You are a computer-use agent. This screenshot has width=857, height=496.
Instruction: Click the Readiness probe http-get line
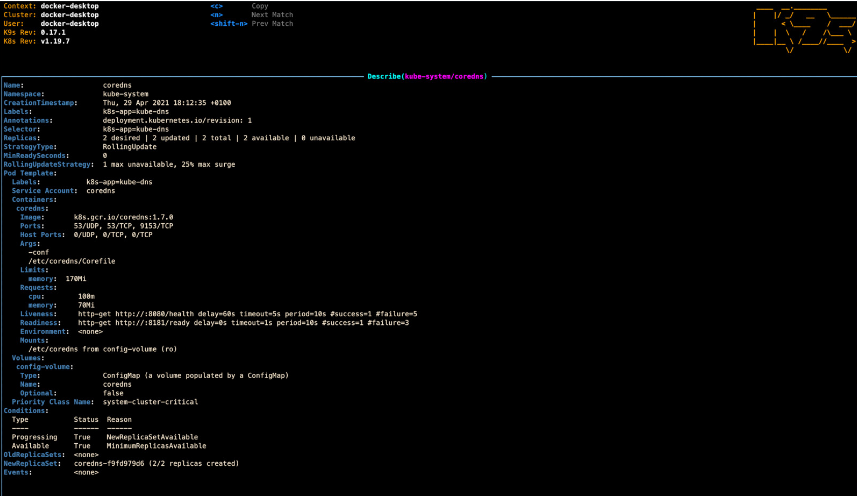click(244, 322)
